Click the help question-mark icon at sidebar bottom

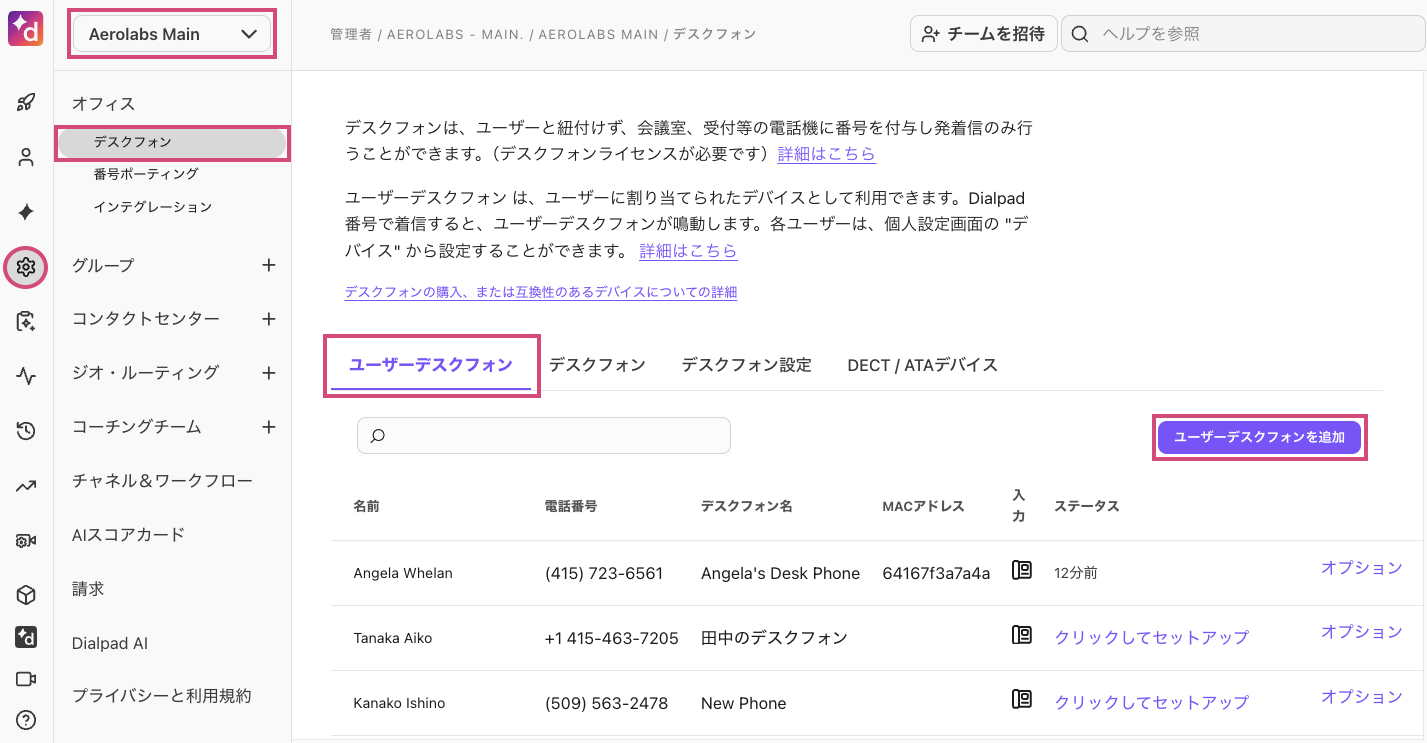click(25, 719)
